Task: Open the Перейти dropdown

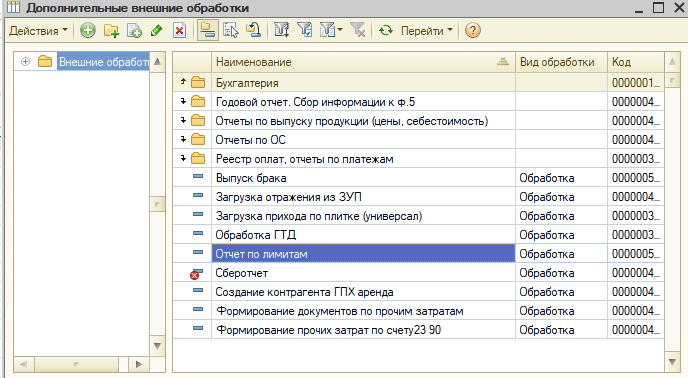Action: pos(426,31)
